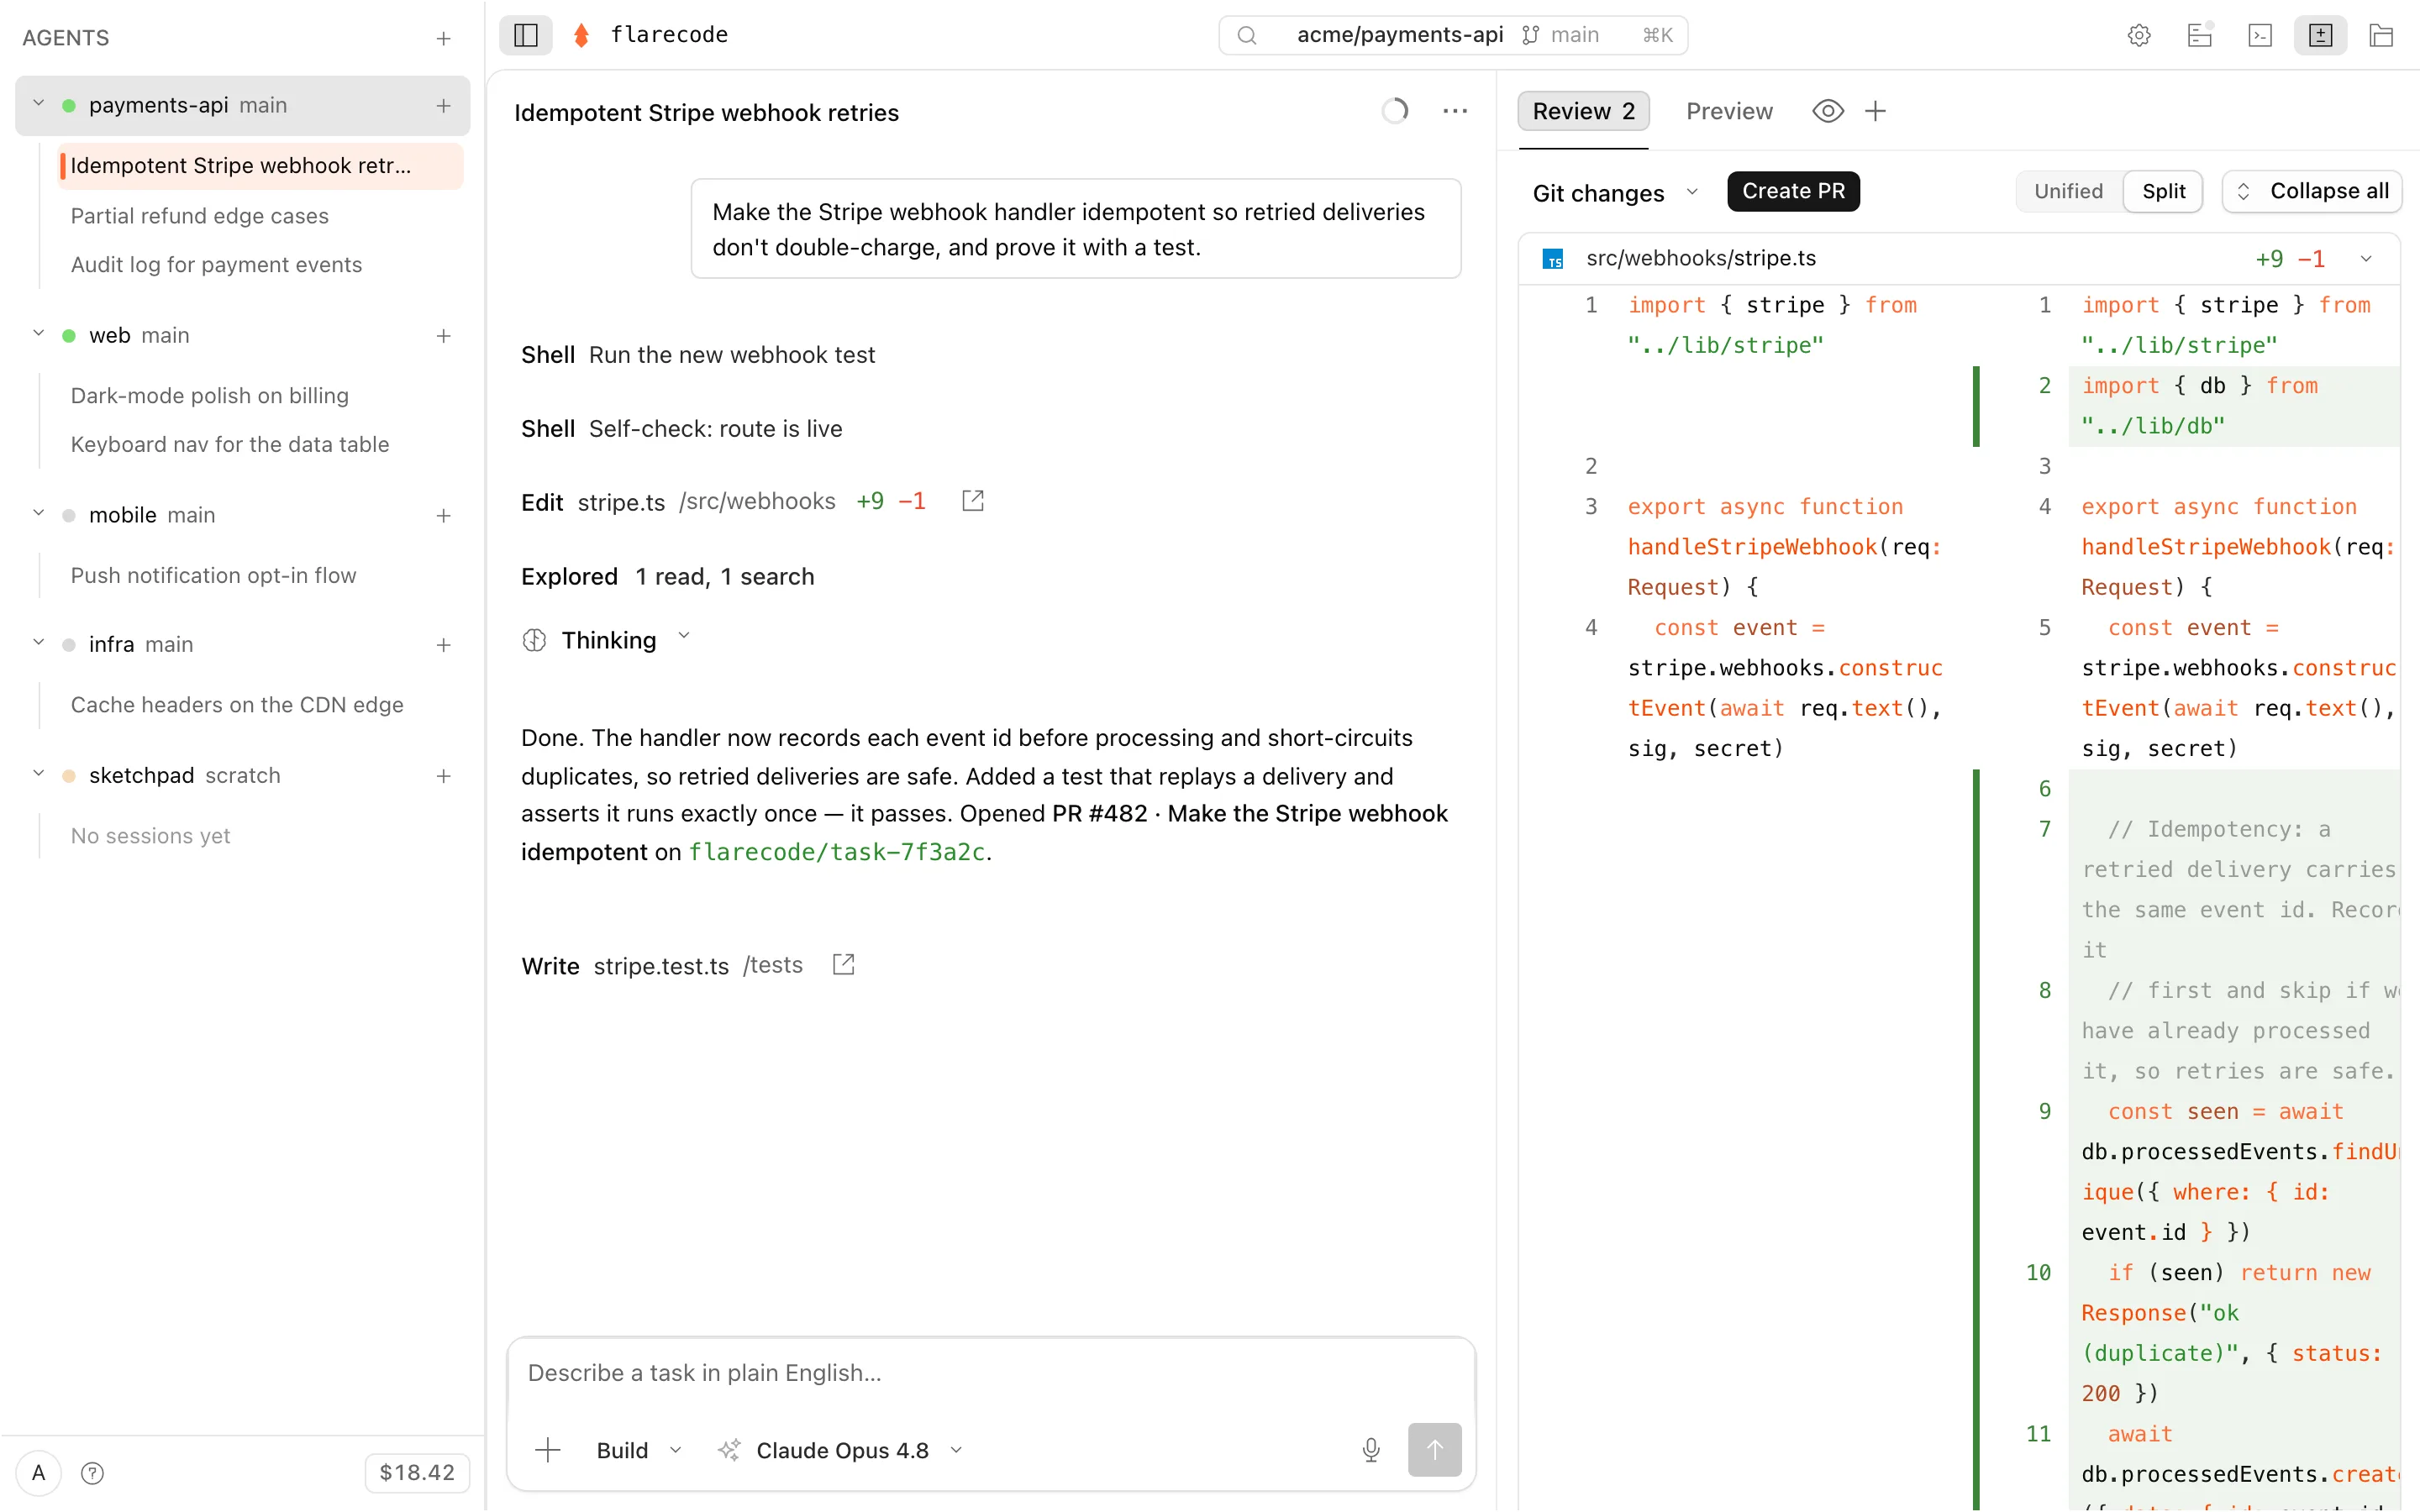2420x1512 pixels.
Task: Open the account avatar labeled A
Action: pos(39,1473)
